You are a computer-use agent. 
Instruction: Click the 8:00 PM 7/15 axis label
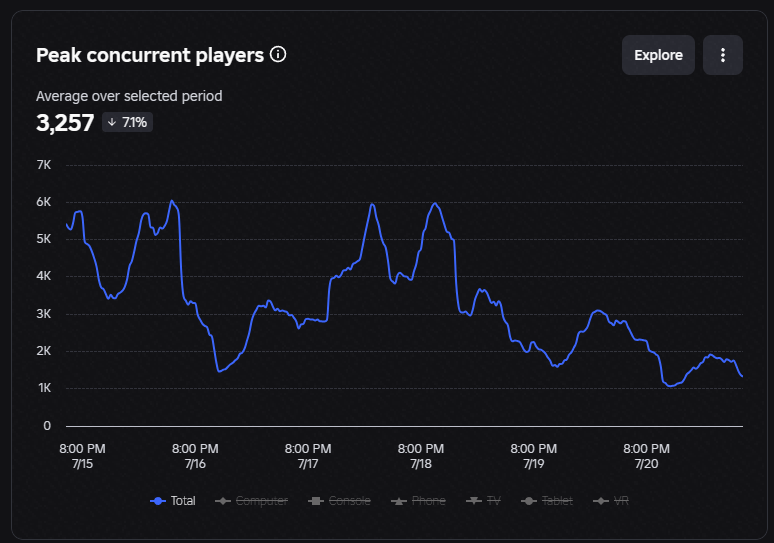click(x=82, y=456)
